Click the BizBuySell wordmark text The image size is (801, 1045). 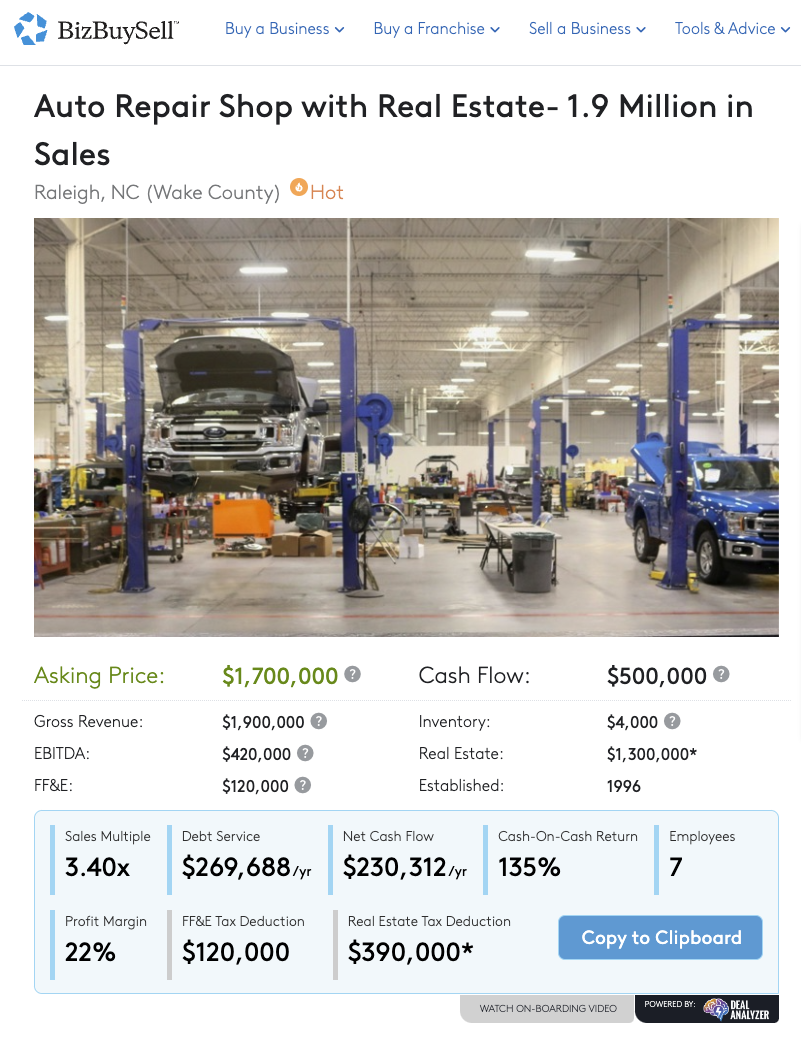[x=118, y=30]
